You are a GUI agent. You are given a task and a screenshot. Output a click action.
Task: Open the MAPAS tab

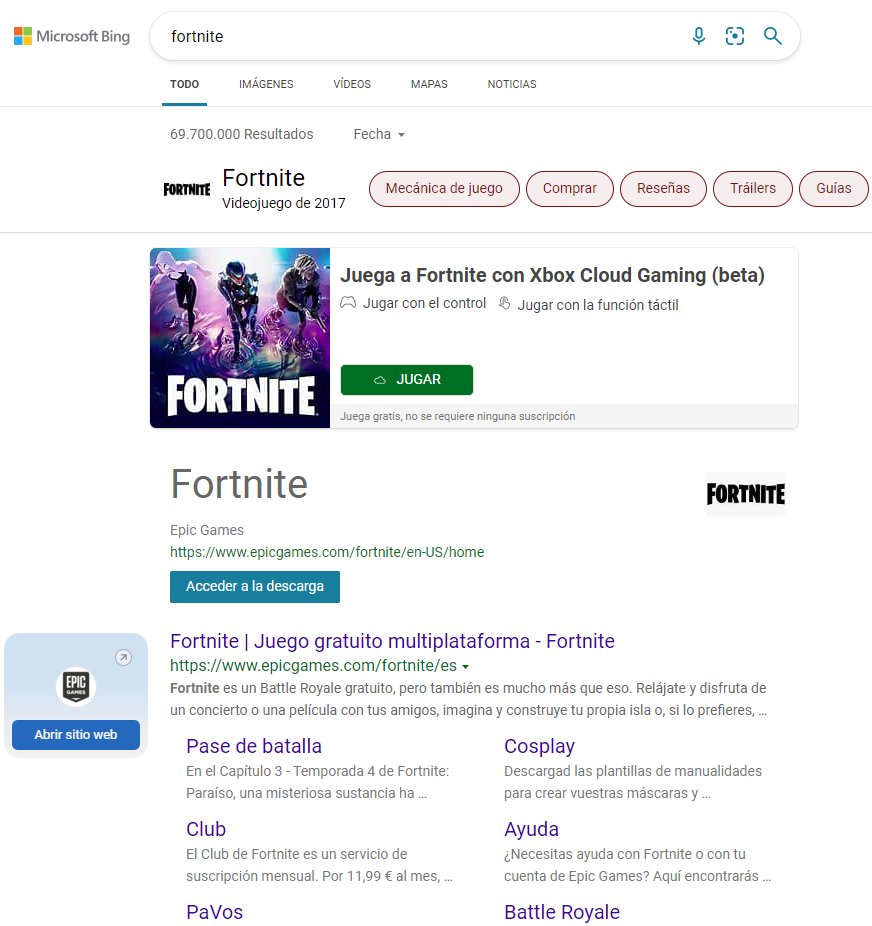pyautogui.click(x=429, y=84)
